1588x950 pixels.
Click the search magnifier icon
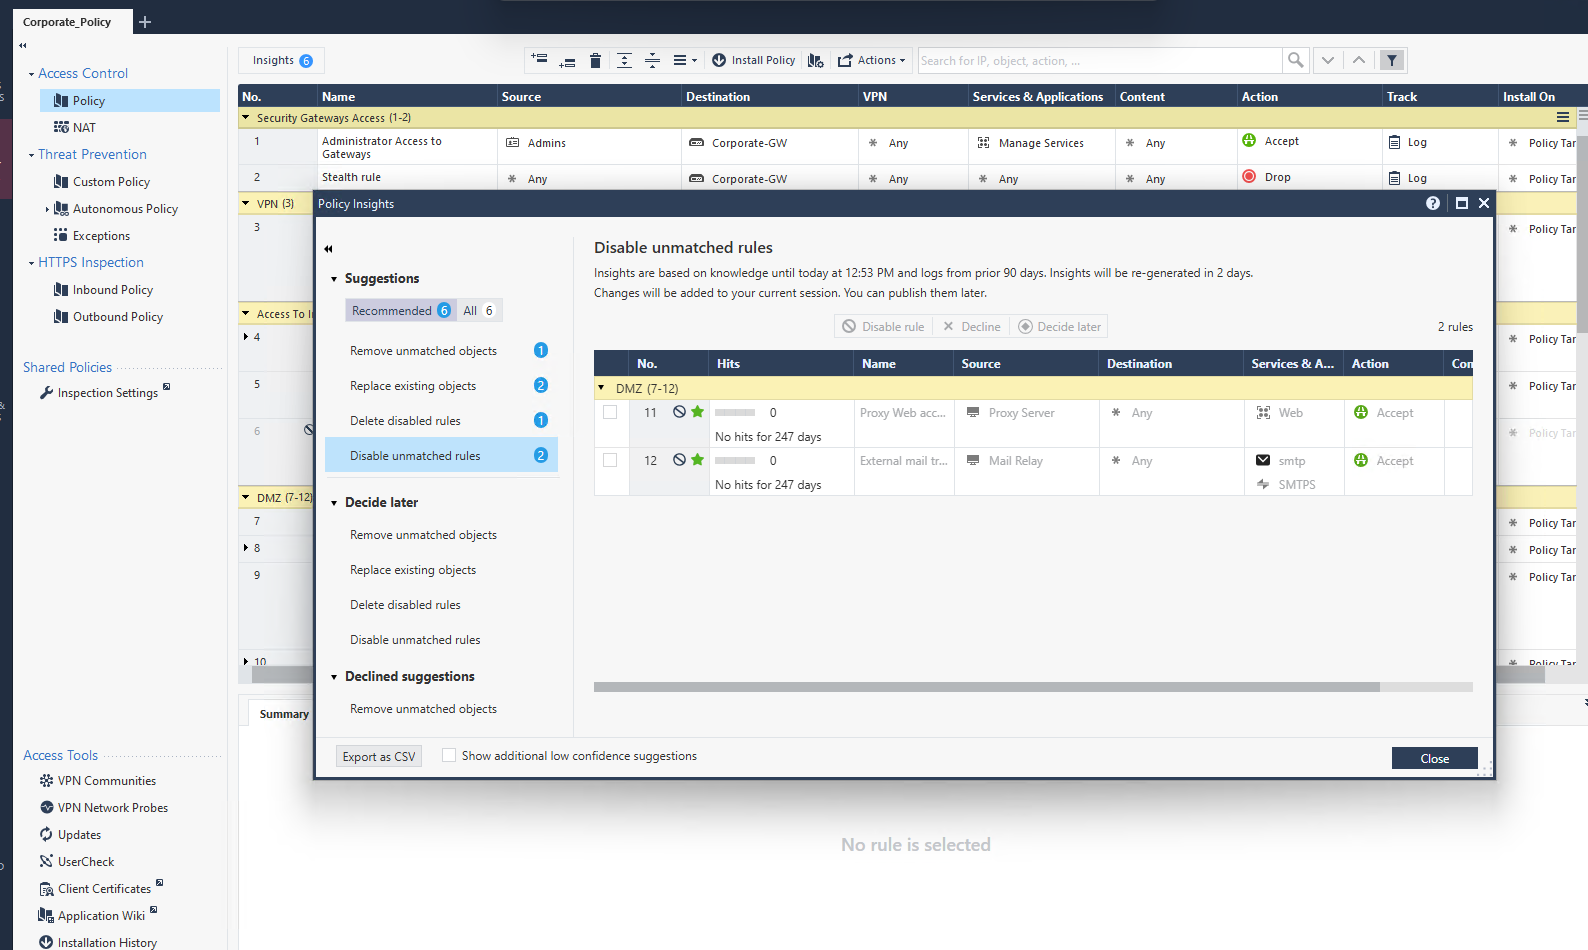coord(1295,60)
